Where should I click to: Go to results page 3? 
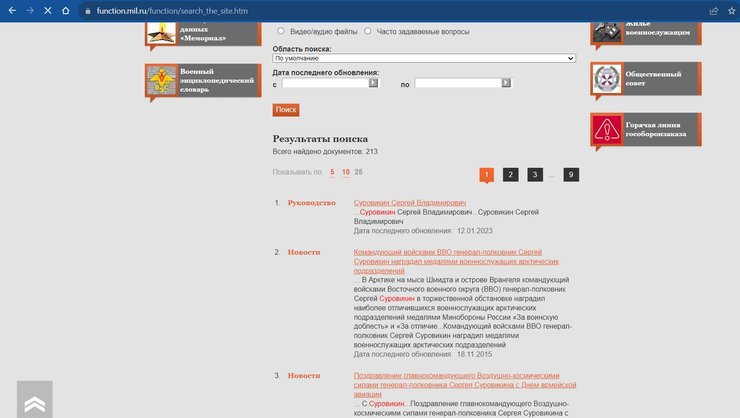535,175
